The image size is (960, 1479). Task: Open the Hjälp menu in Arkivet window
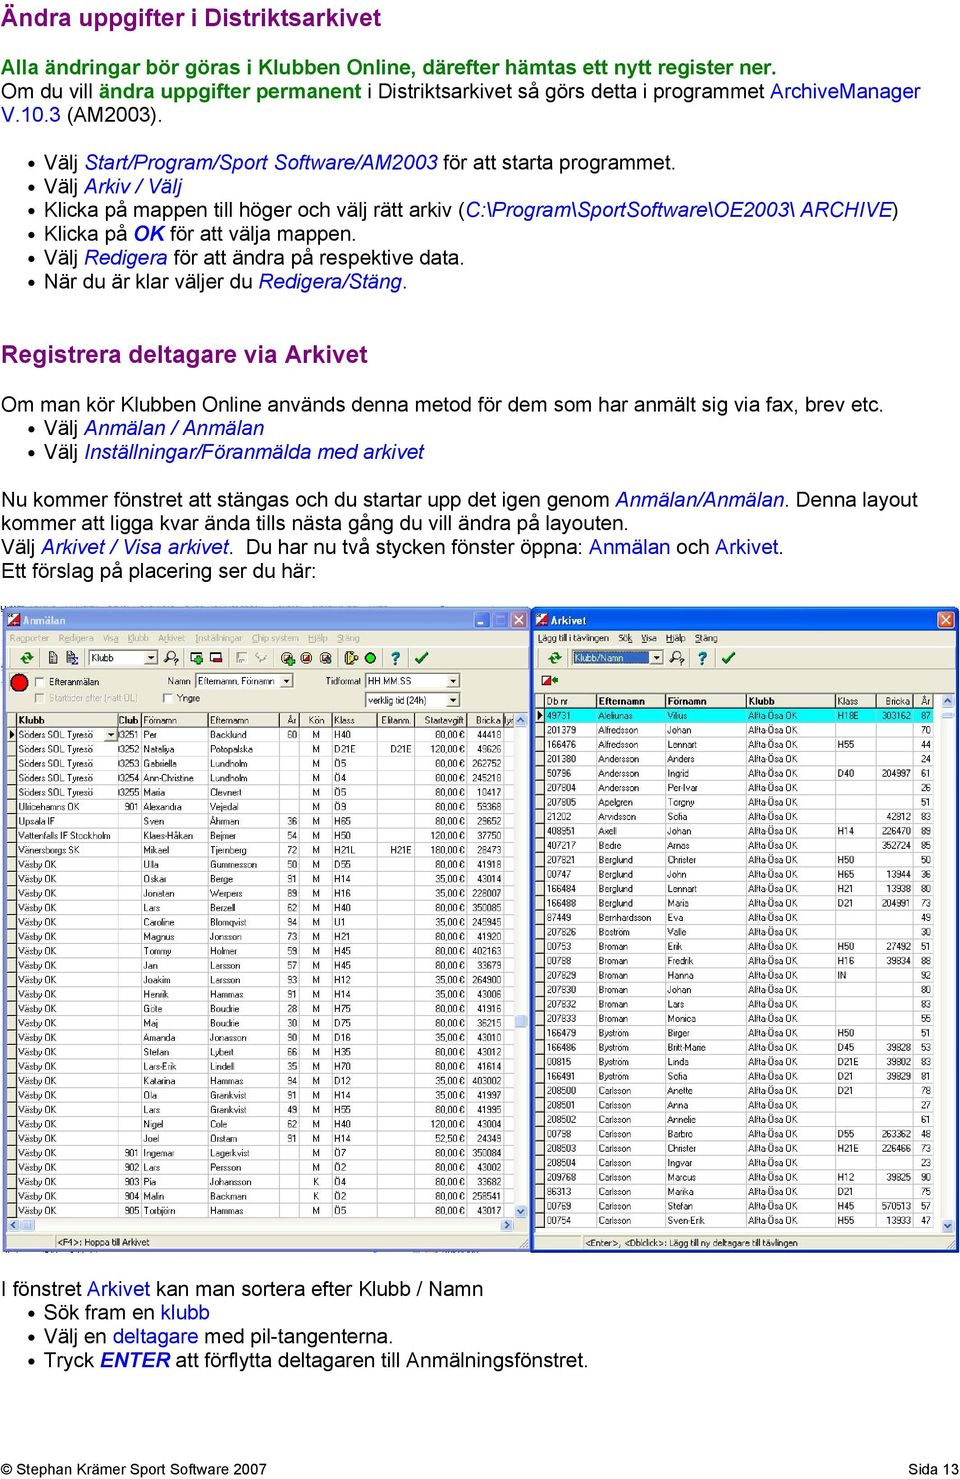click(675, 638)
